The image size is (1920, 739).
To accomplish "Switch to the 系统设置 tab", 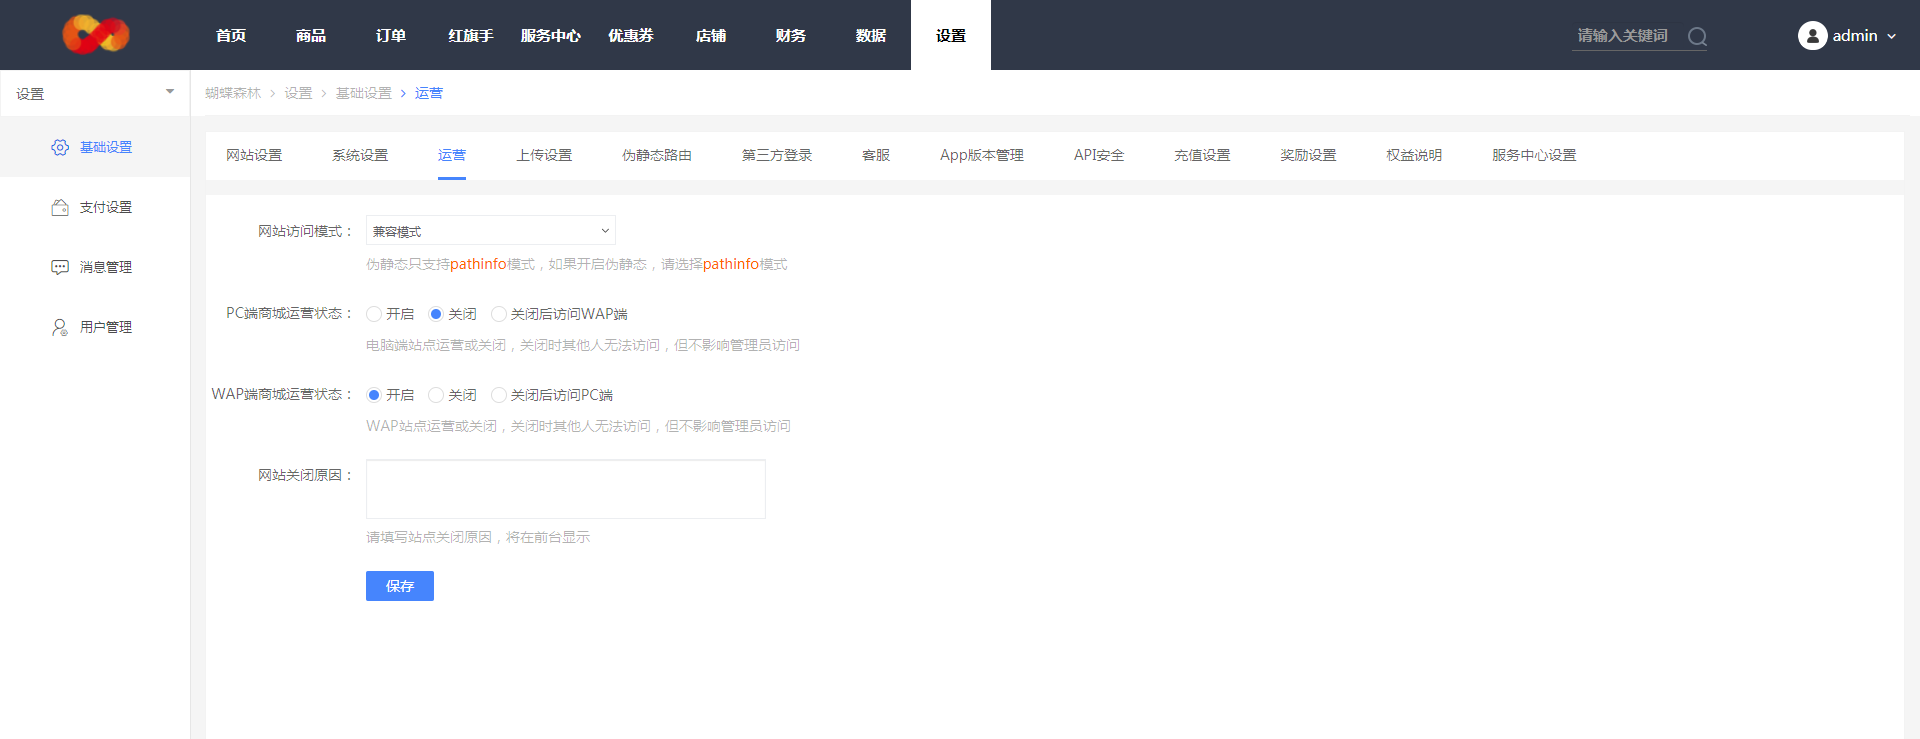I will click(360, 155).
